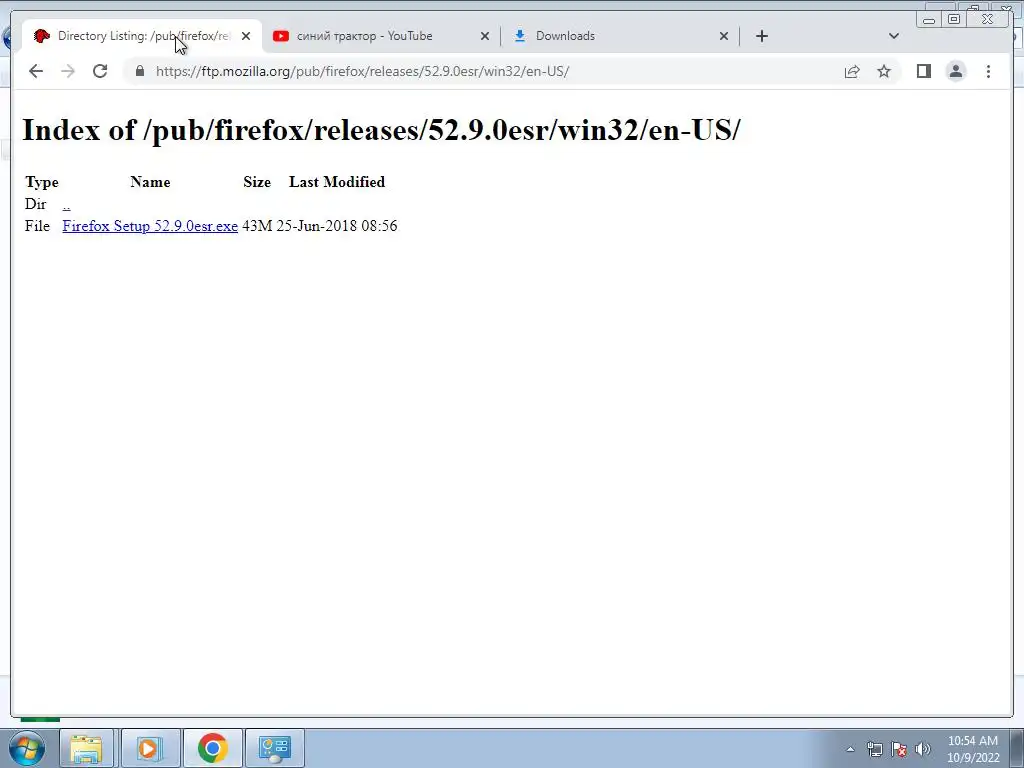This screenshot has width=1024, height=768.
Task: Share this page icon in address bar
Action: (x=852, y=71)
